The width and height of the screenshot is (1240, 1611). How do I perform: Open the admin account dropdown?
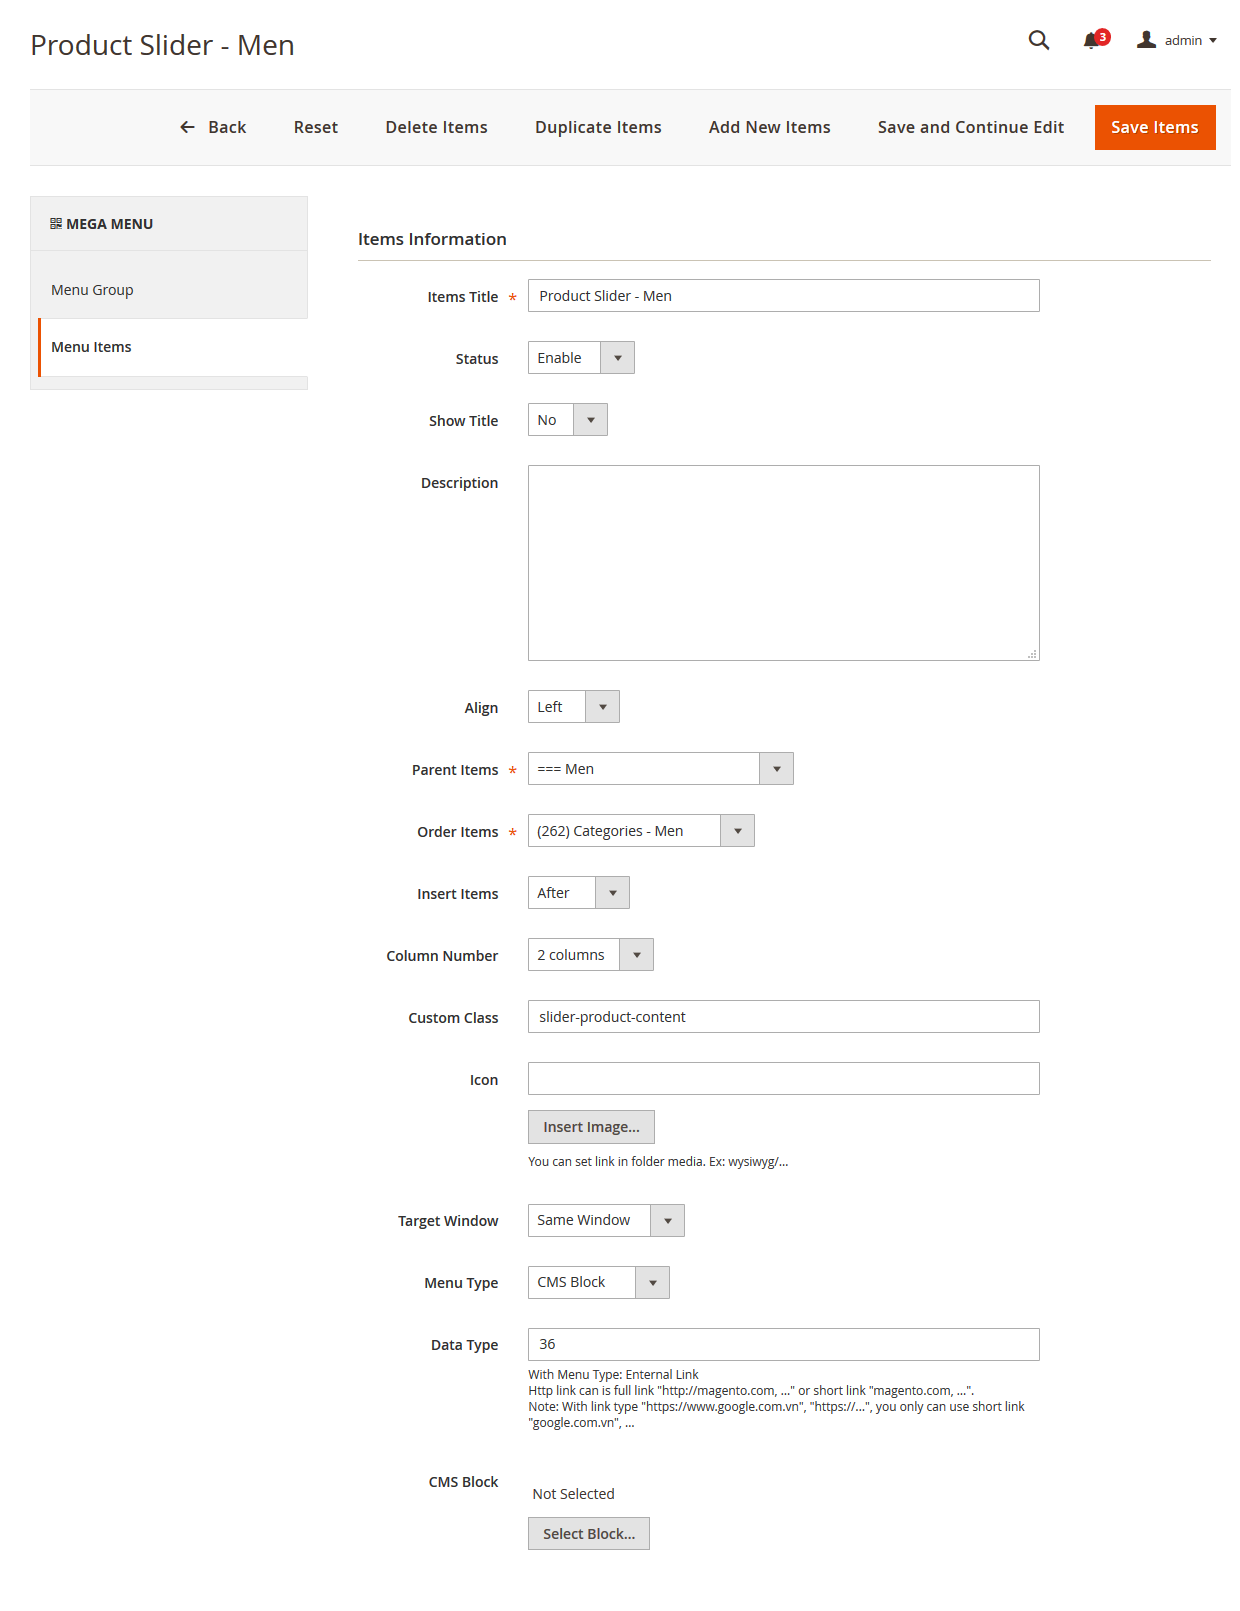tap(1177, 40)
